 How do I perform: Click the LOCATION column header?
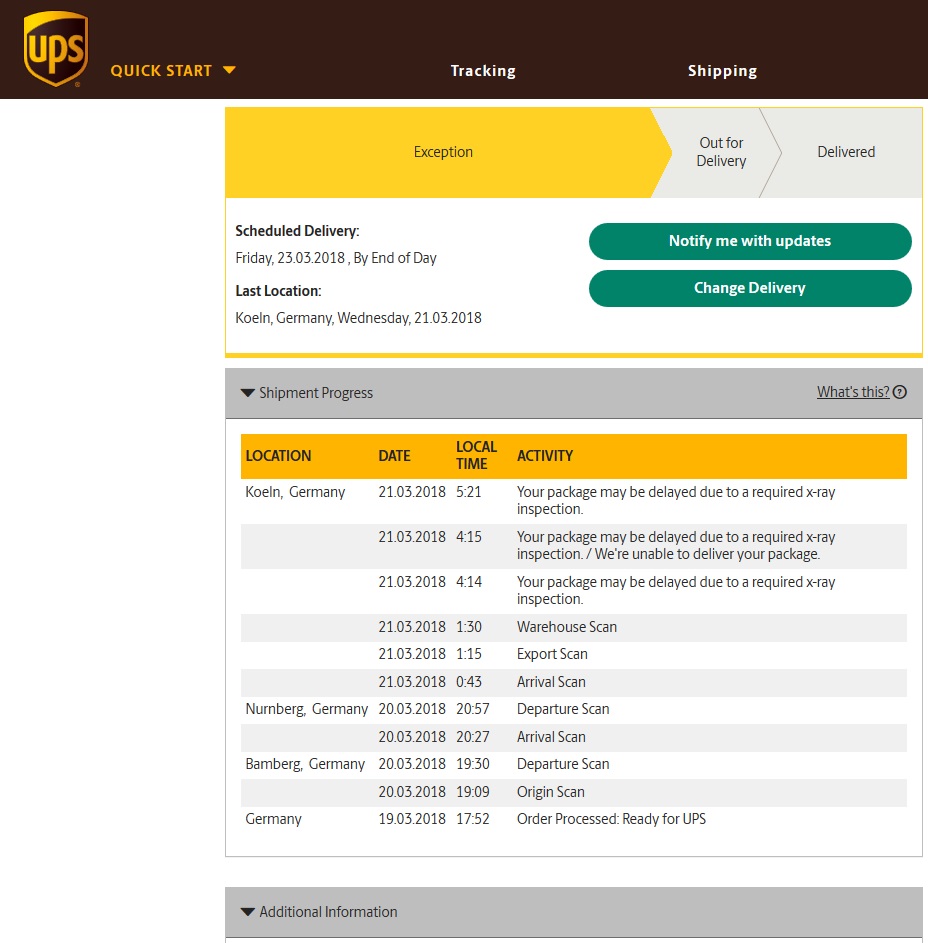(x=278, y=456)
